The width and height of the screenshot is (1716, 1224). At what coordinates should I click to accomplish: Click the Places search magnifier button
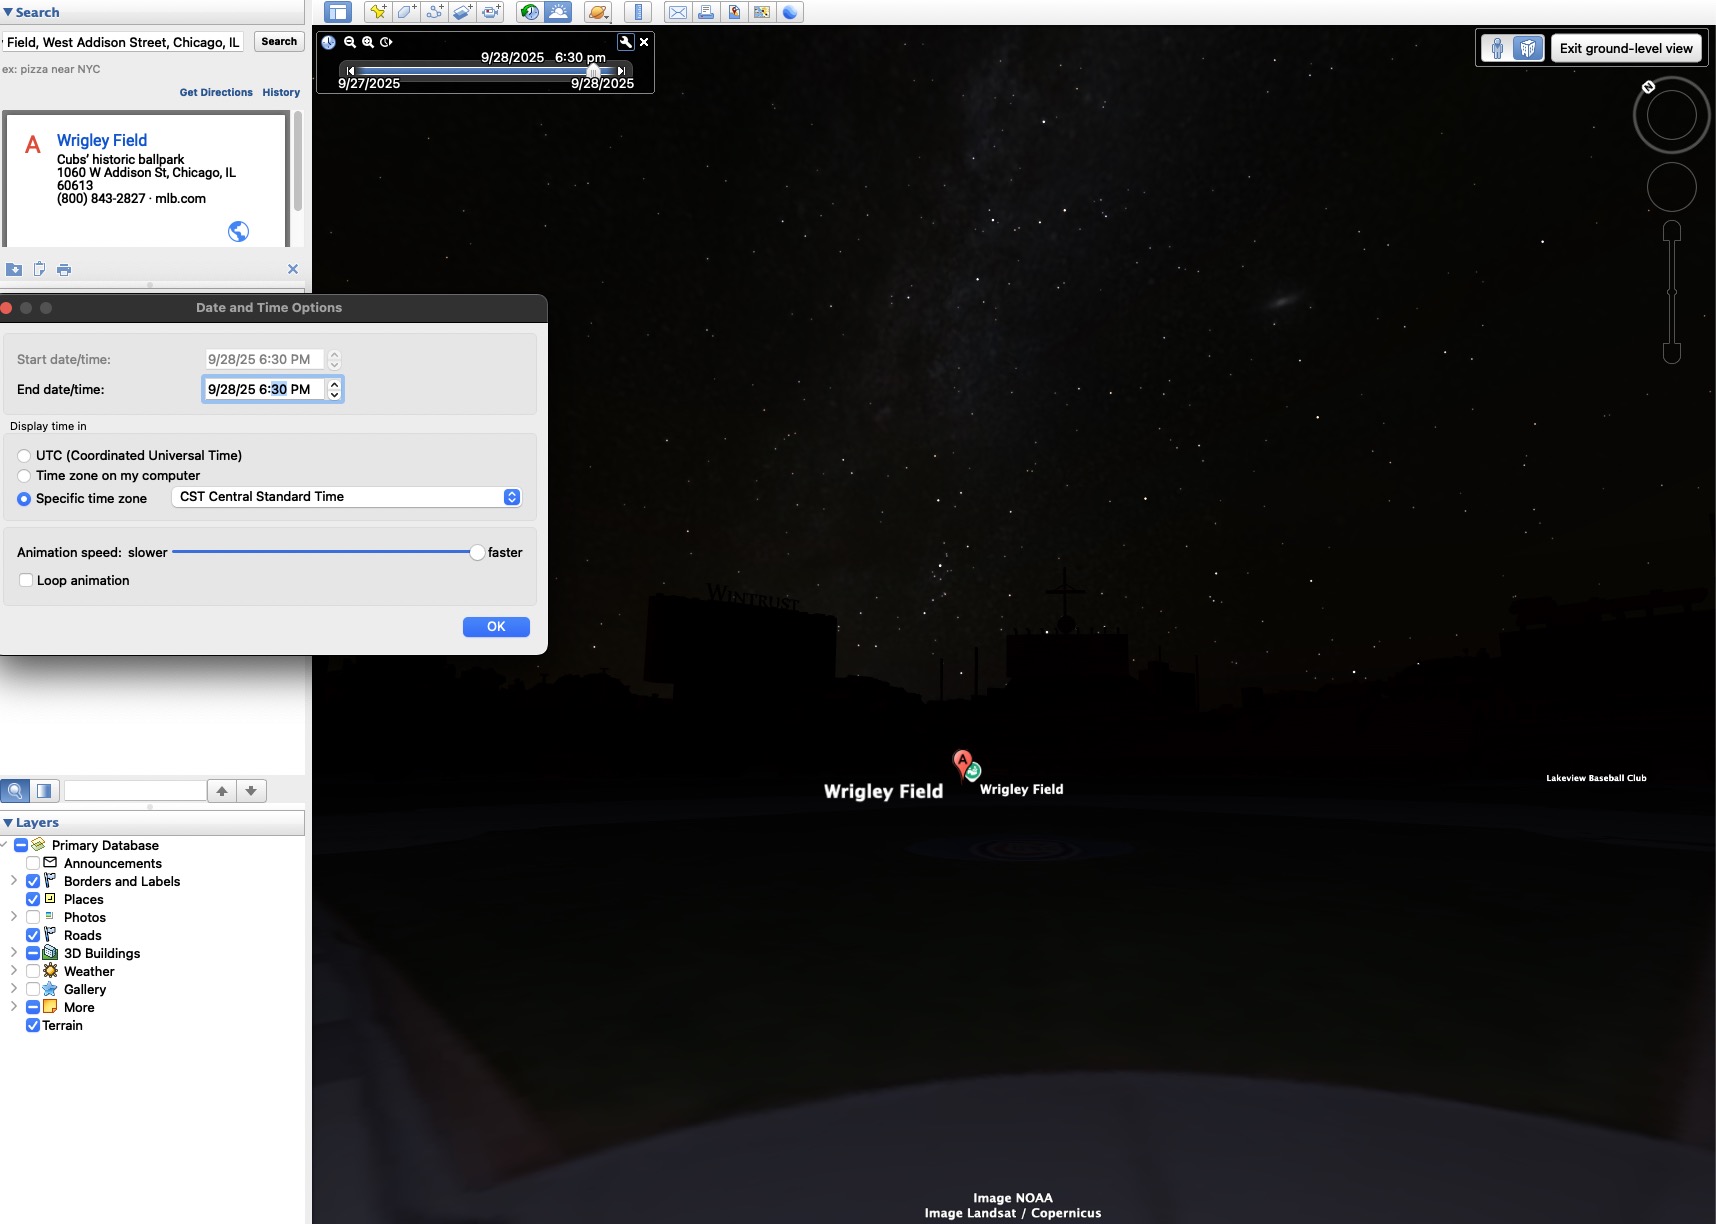tap(15, 791)
